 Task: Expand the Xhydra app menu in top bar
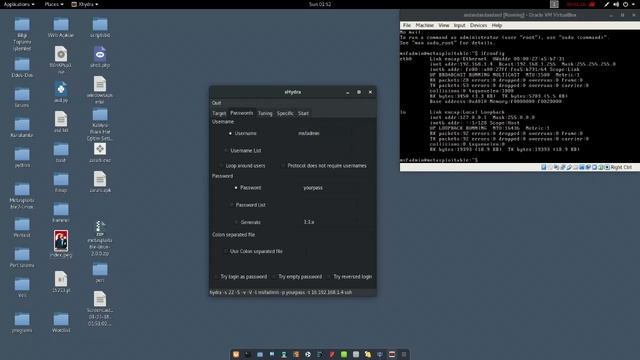85,4
